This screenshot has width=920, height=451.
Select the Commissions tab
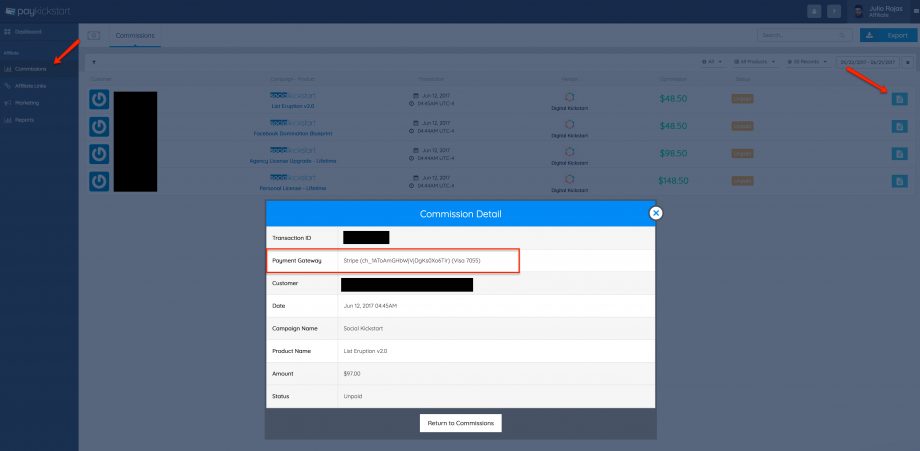tap(137, 34)
